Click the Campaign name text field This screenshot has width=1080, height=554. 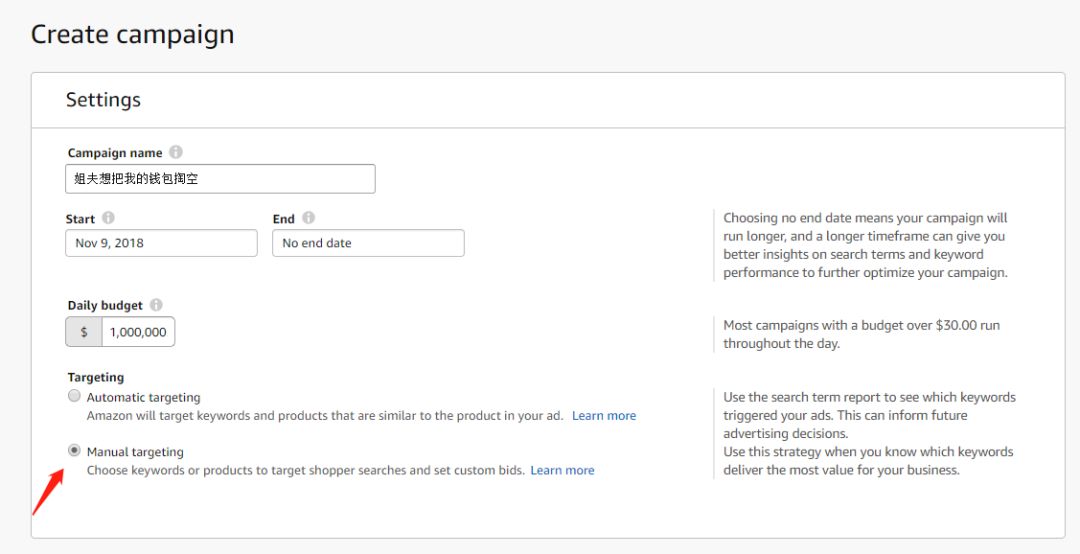[x=220, y=179]
